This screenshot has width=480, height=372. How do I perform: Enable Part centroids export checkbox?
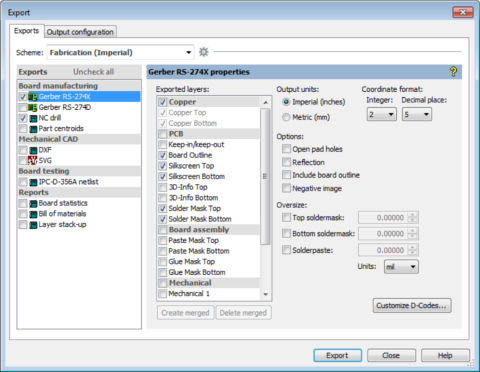23,129
